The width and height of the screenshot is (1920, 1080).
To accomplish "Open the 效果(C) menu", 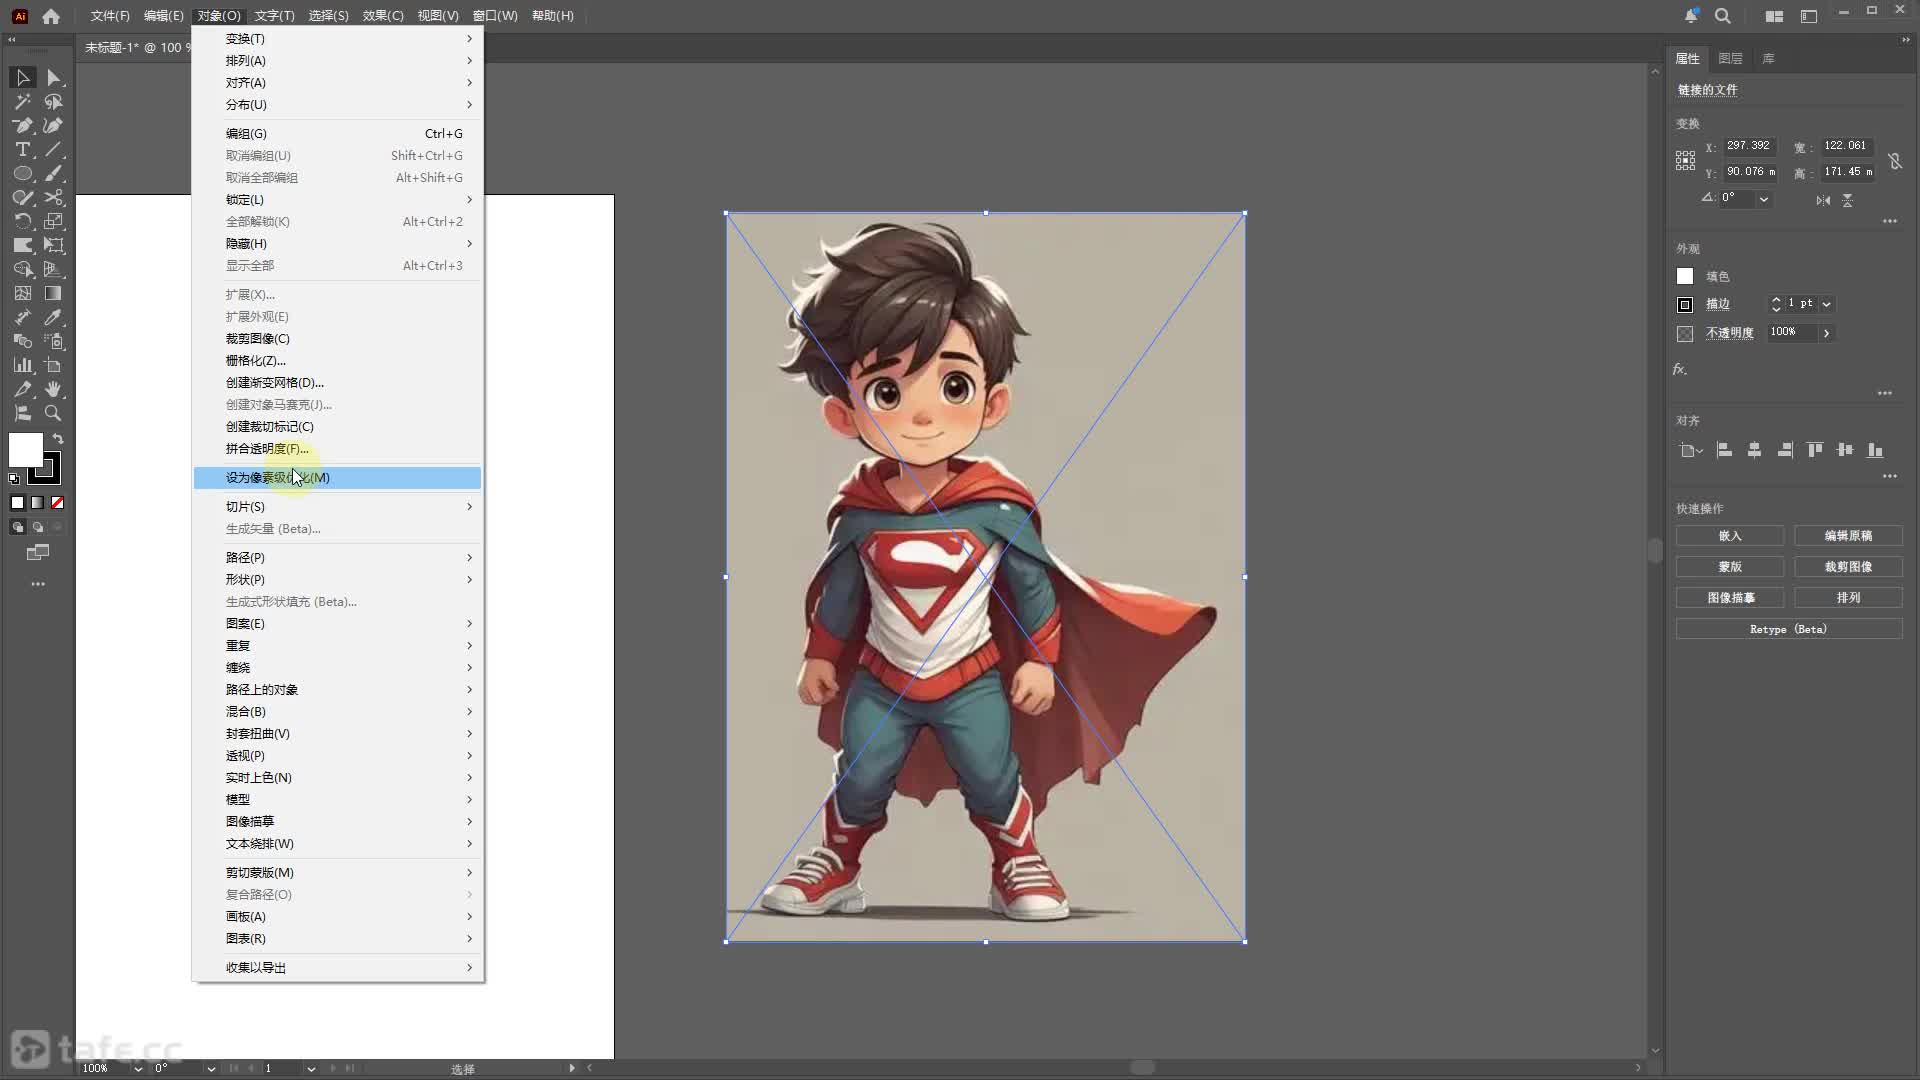I will pos(383,16).
